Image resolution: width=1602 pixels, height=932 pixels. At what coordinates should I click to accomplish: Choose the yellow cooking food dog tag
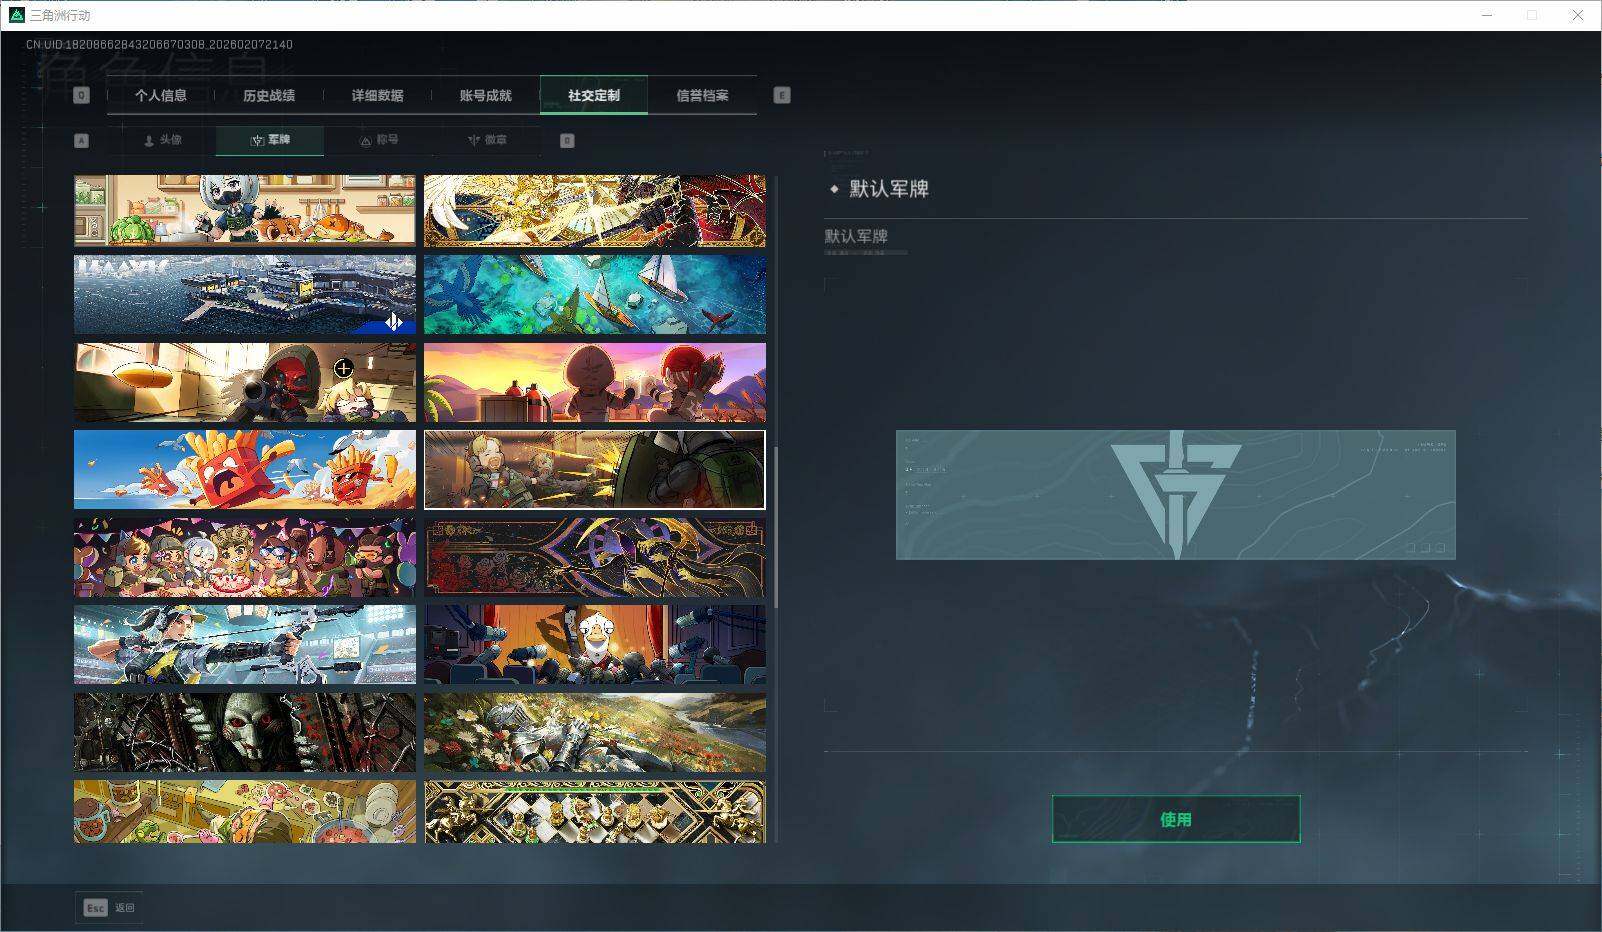245,812
